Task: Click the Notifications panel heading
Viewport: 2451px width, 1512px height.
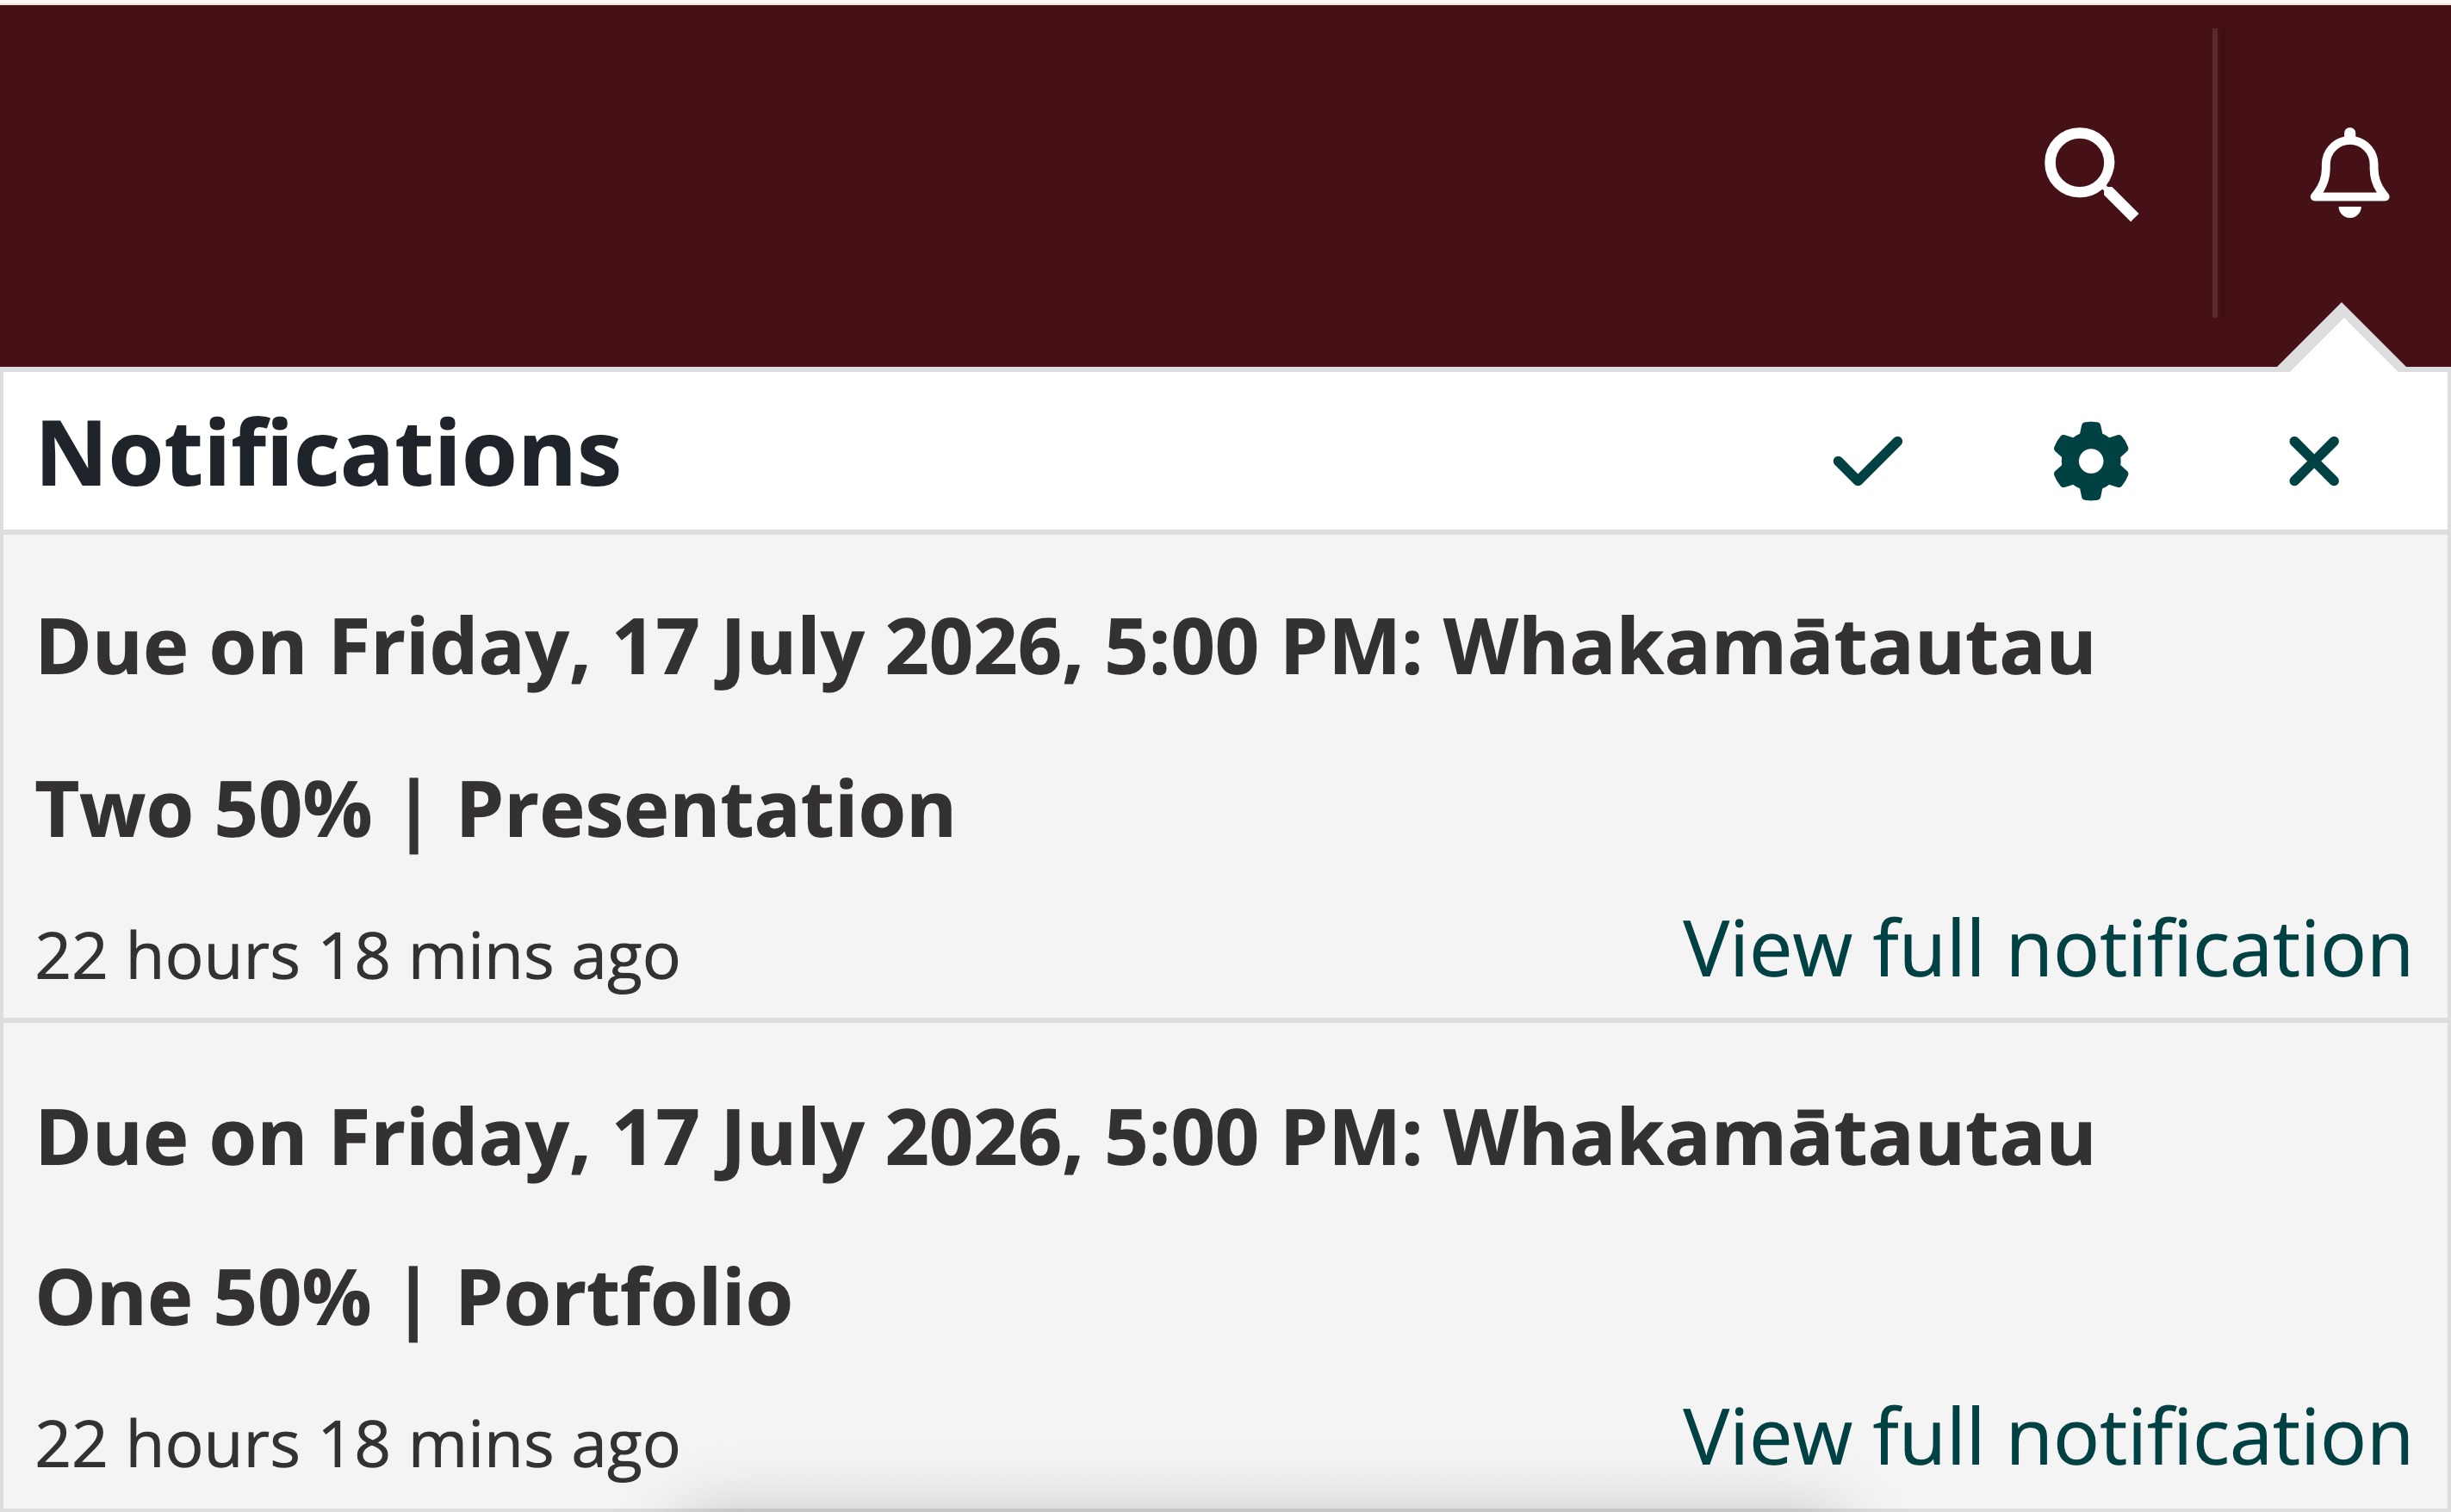Action: click(329, 455)
